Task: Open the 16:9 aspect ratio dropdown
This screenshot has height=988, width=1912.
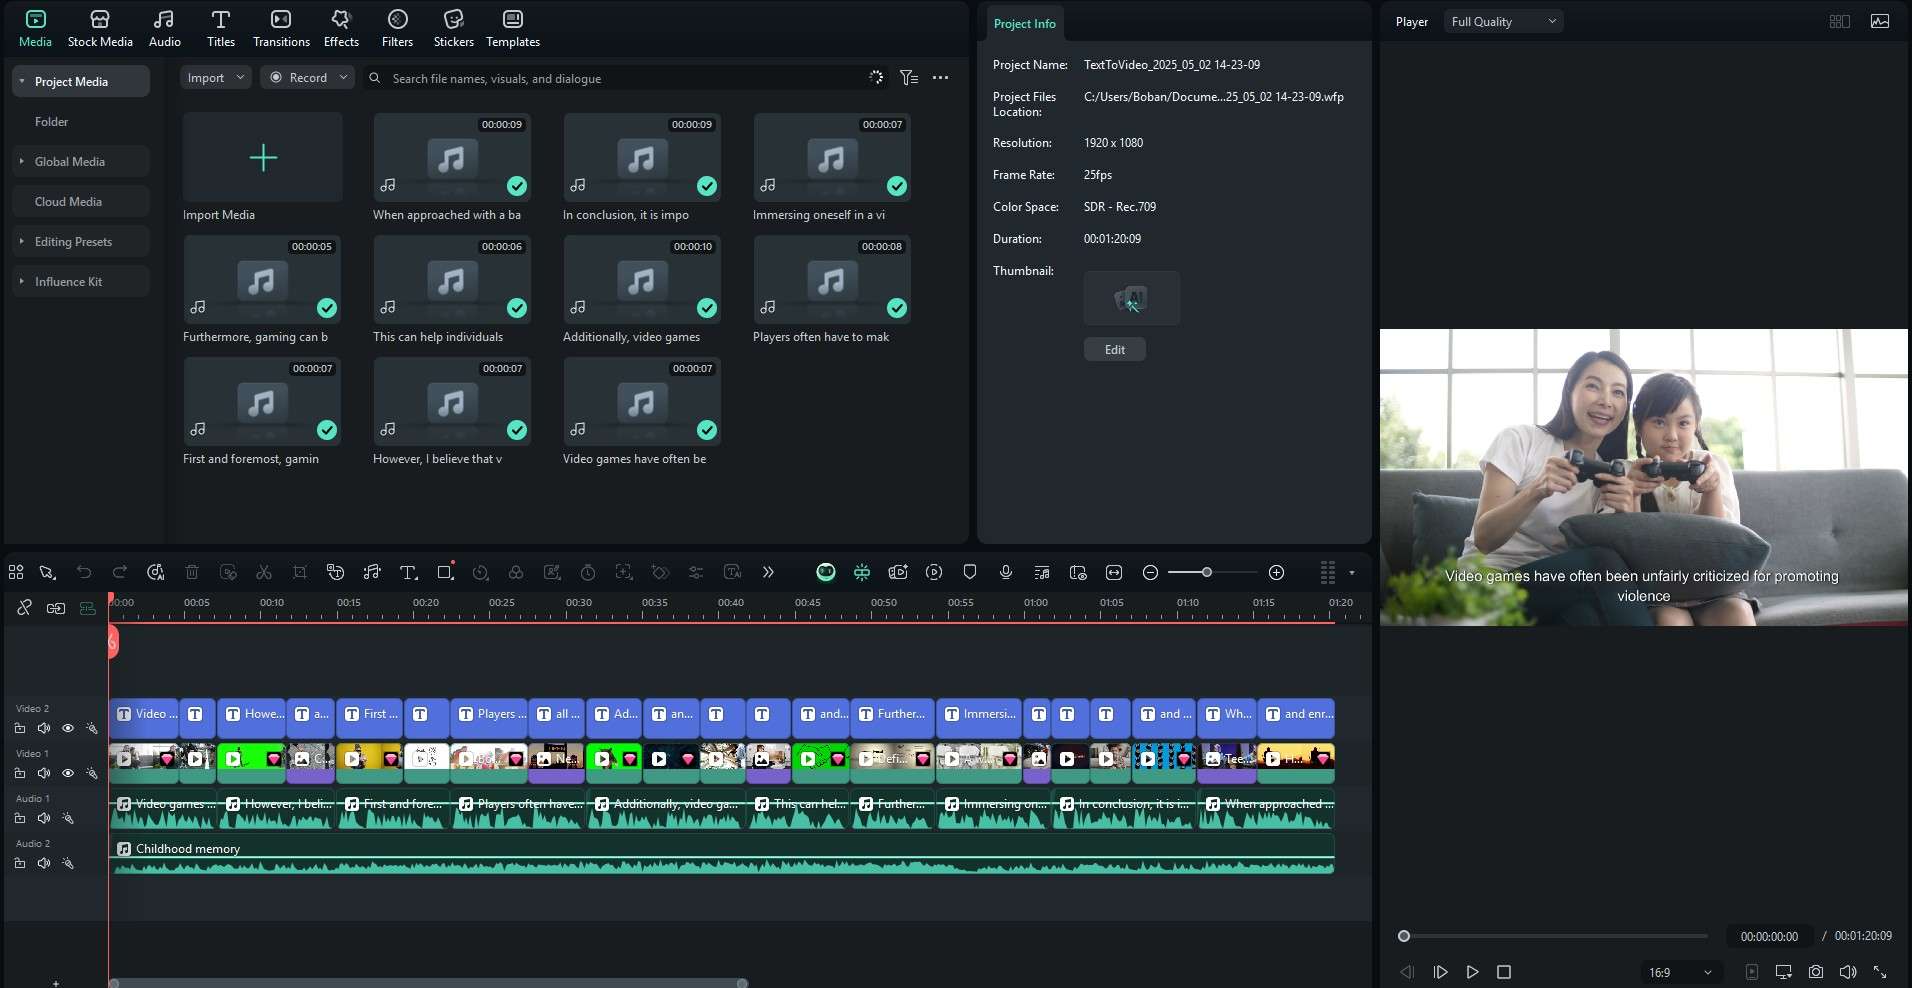Action: (1680, 972)
